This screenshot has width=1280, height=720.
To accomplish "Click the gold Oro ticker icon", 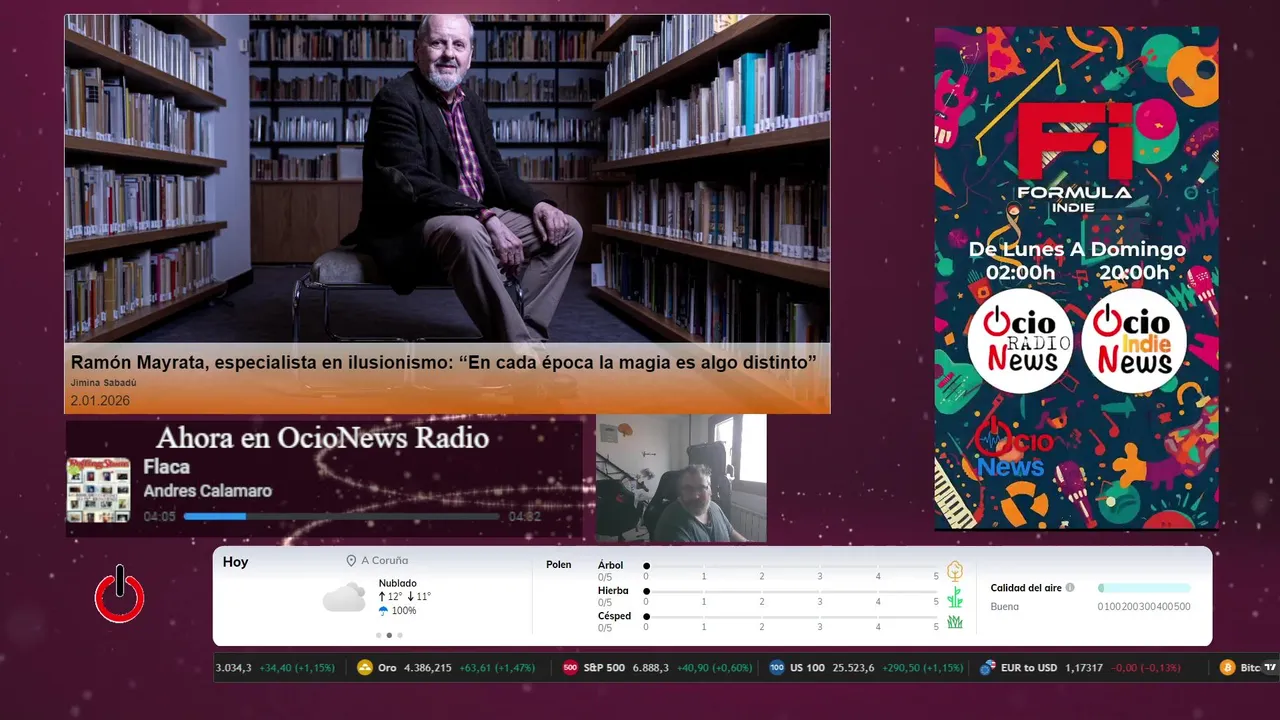I will coord(365,668).
